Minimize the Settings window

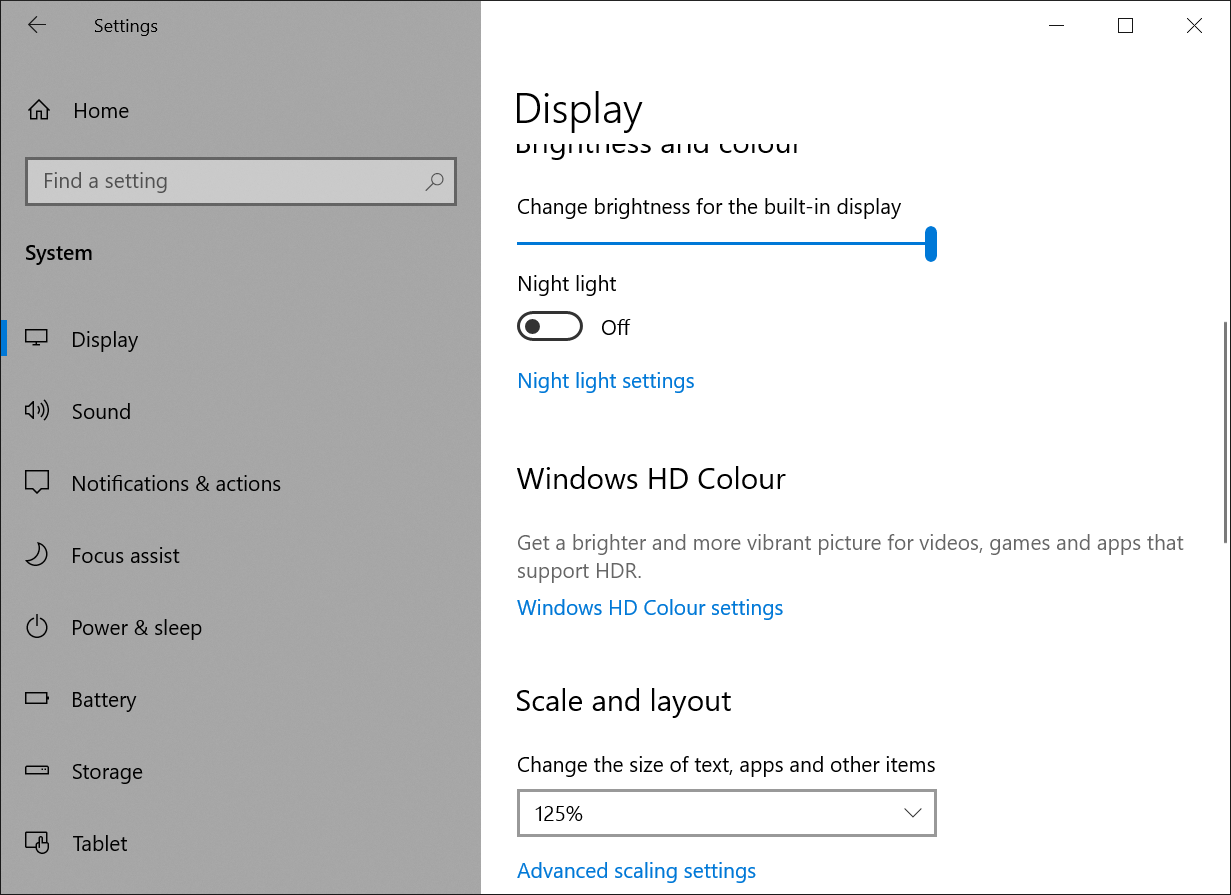[x=1057, y=26]
